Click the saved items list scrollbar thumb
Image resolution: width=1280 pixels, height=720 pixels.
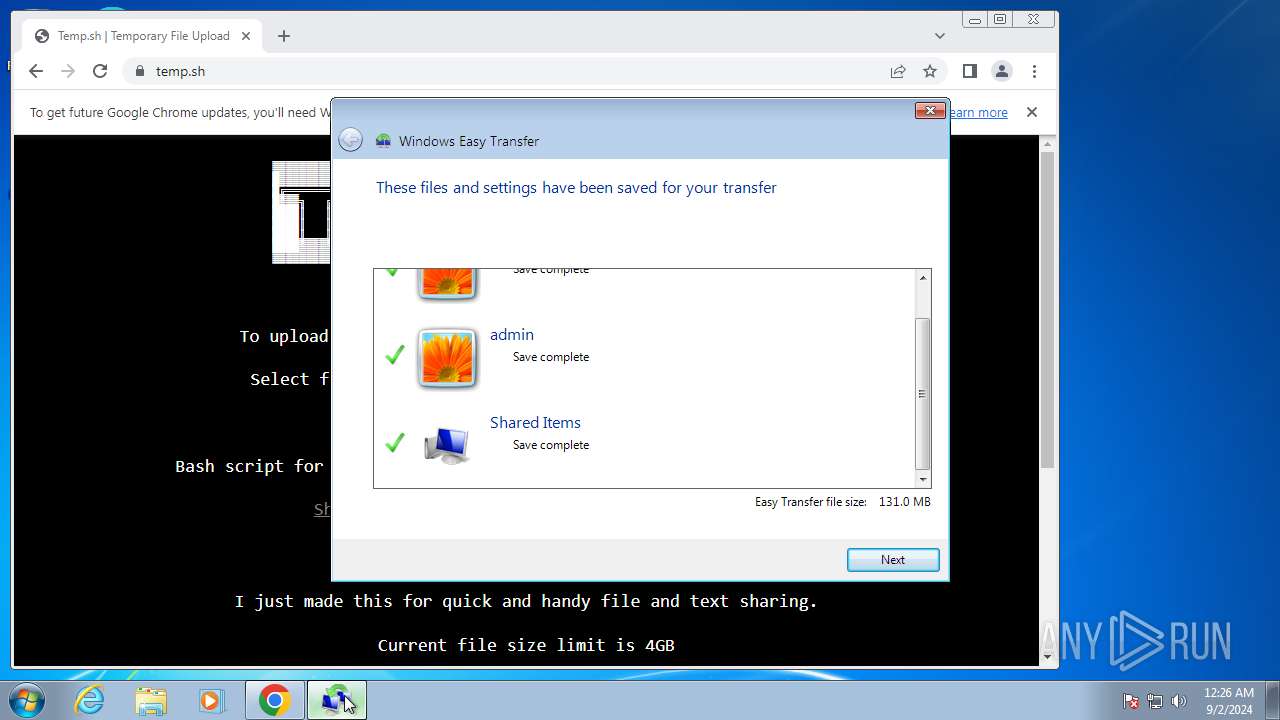coord(923,394)
